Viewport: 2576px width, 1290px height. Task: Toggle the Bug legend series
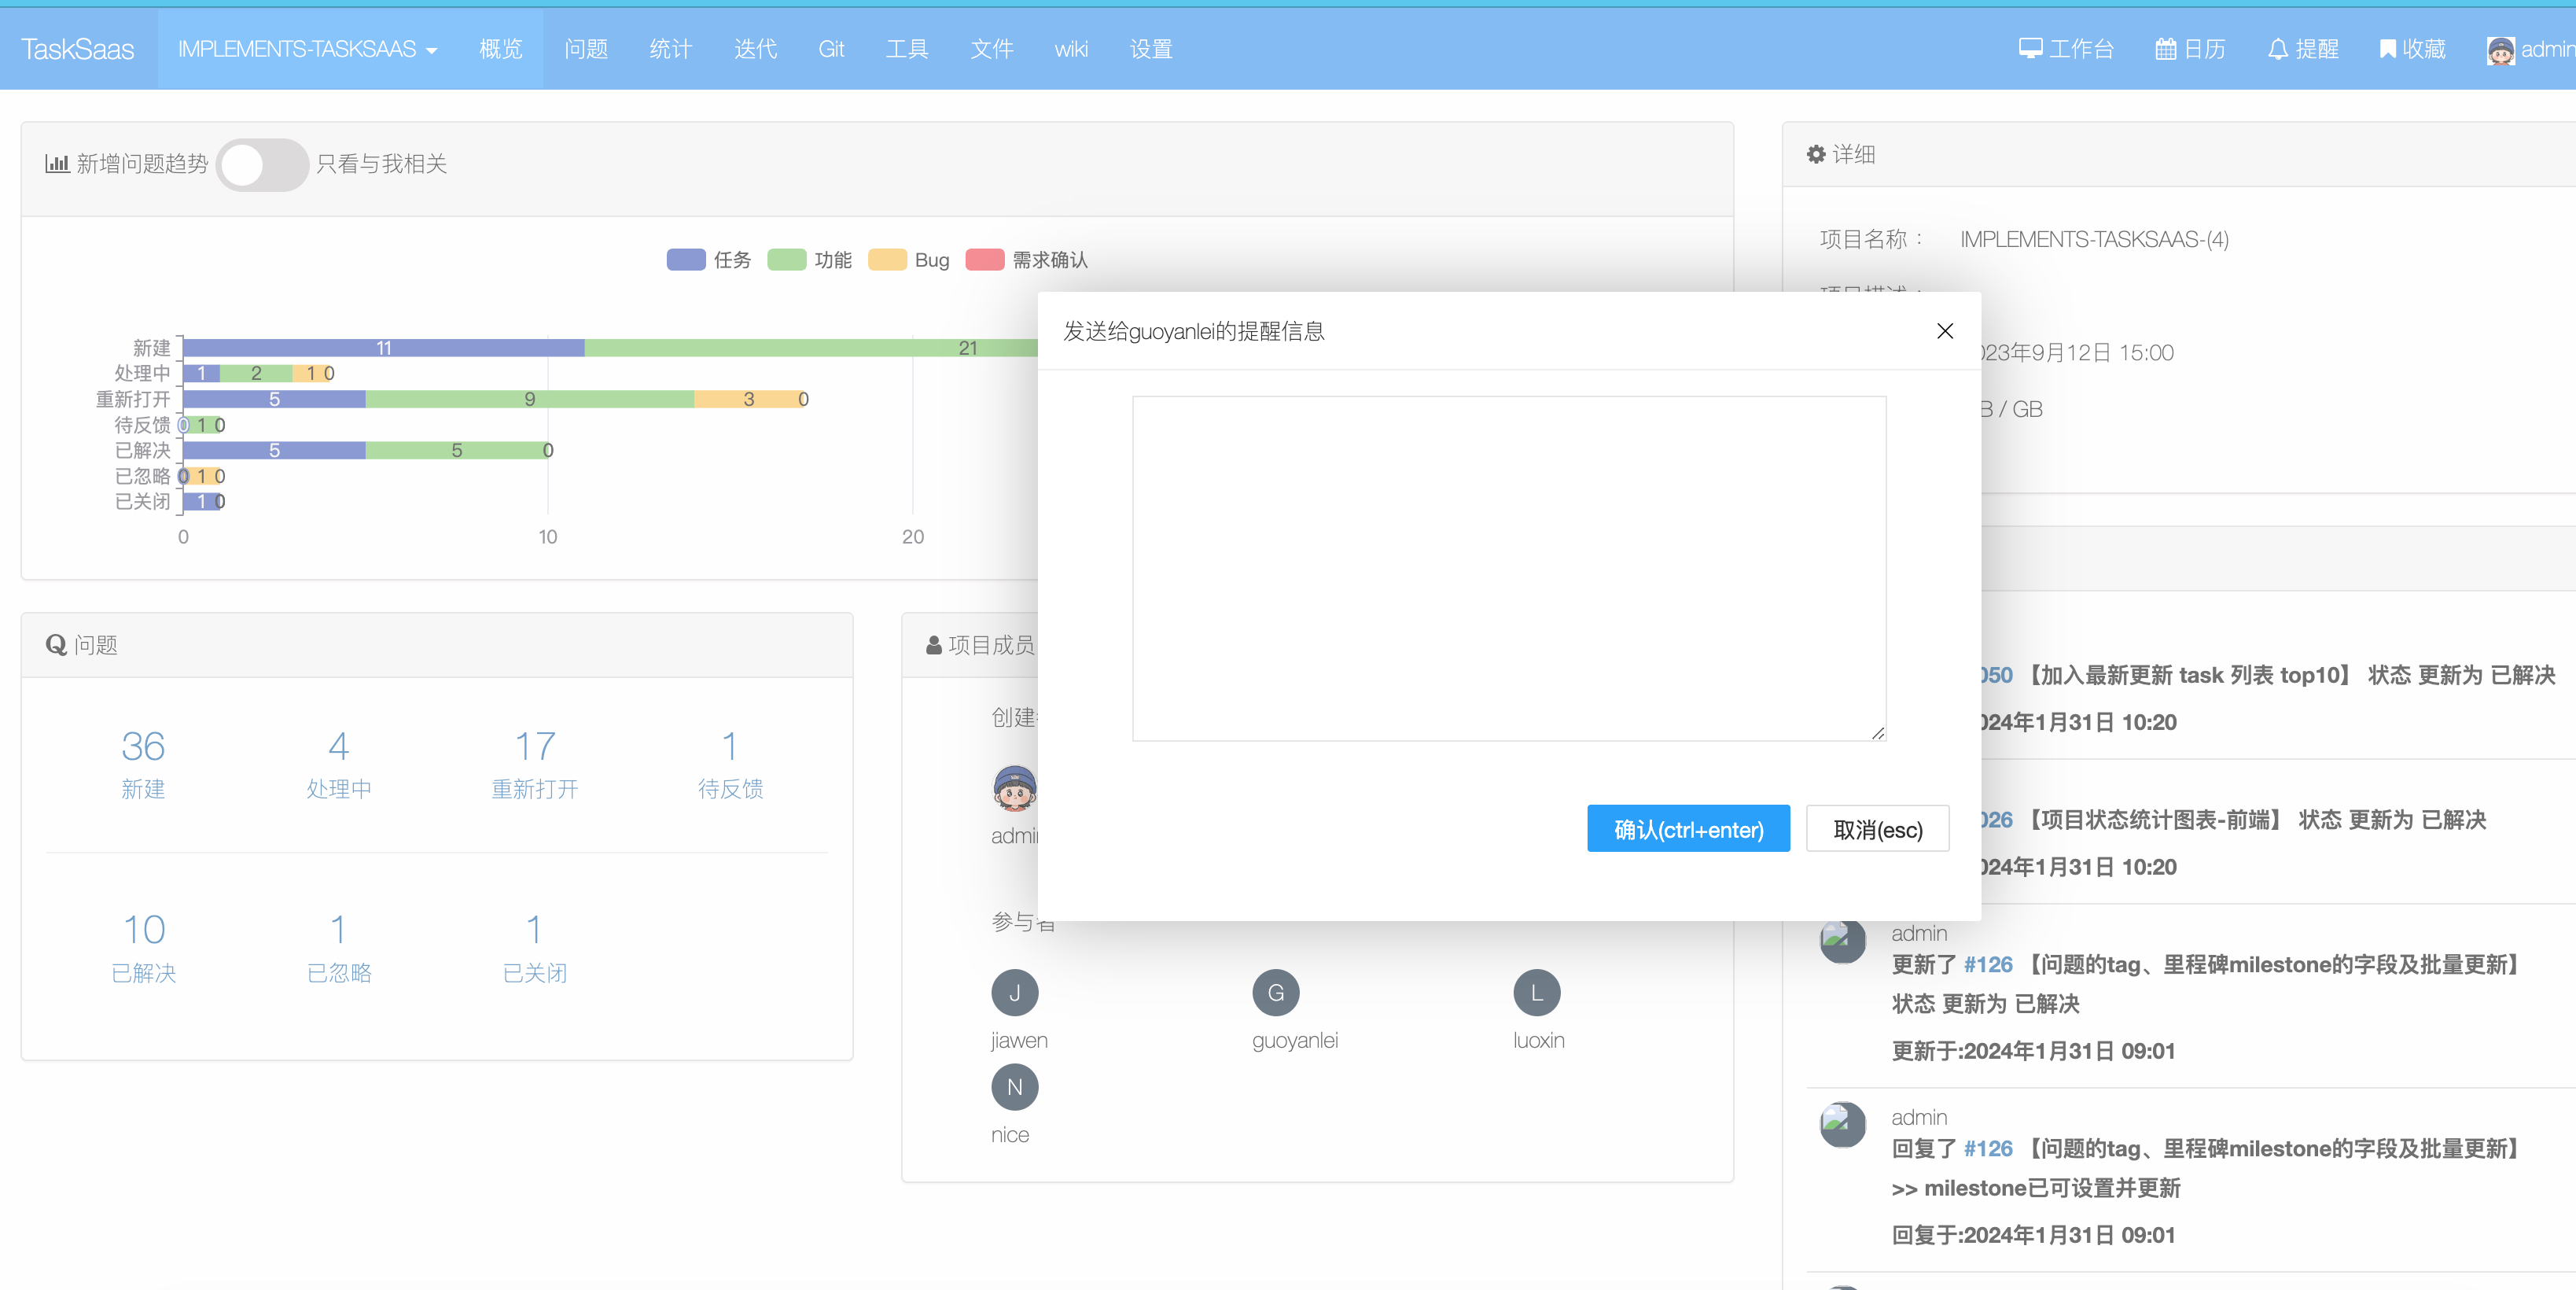coord(887,260)
